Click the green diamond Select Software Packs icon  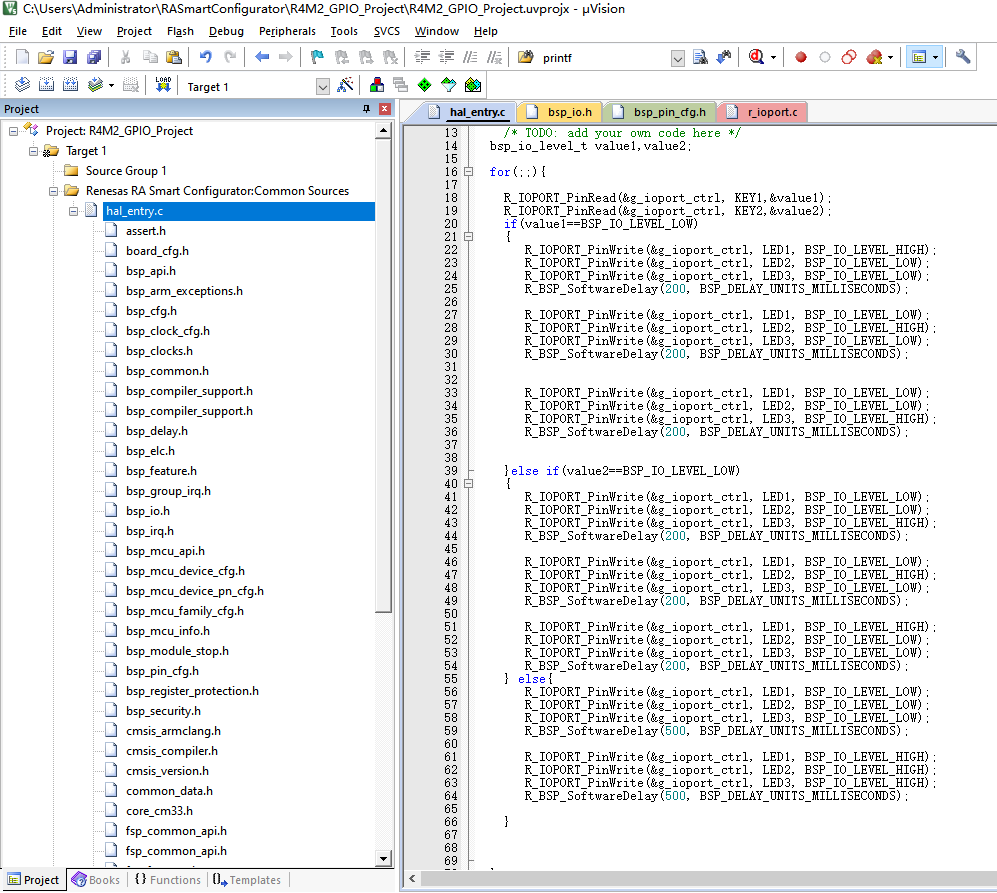(x=425, y=85)
